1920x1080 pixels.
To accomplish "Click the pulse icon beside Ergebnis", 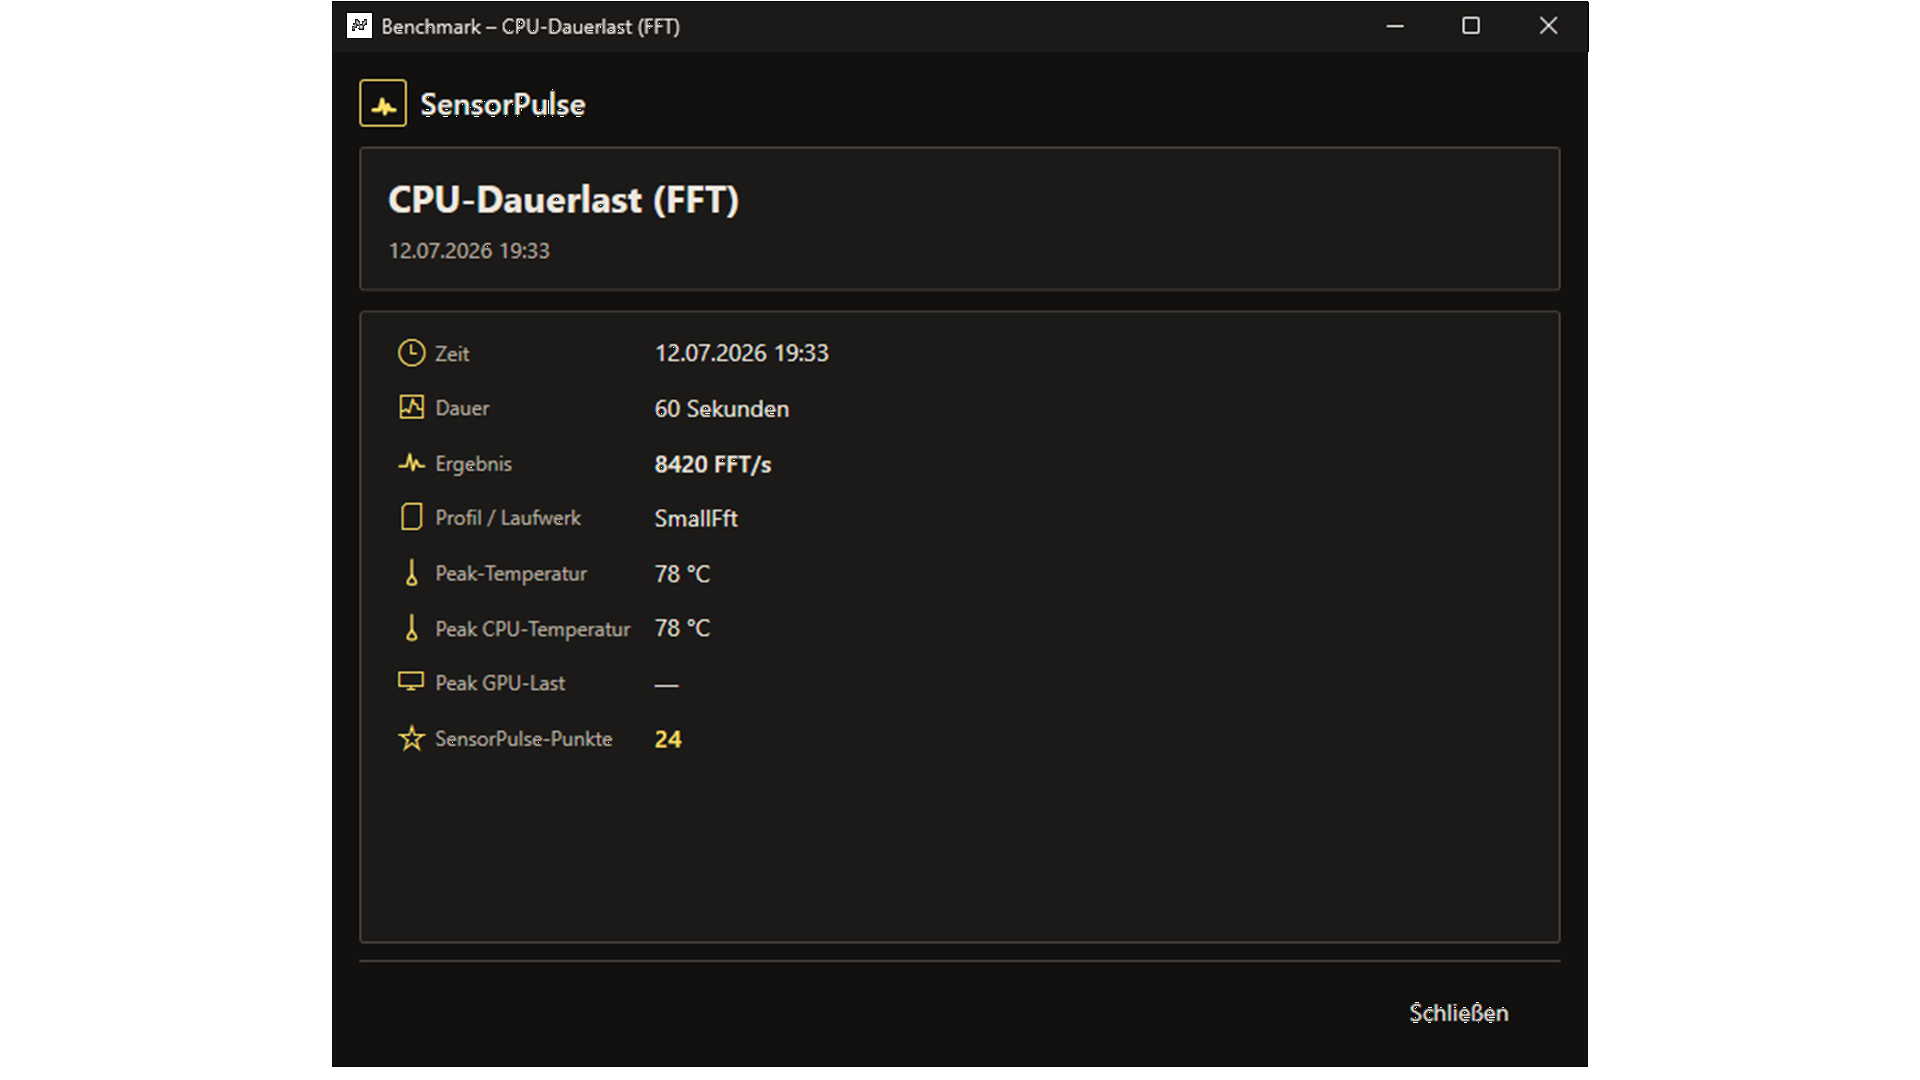I will (x=411, y=463).
